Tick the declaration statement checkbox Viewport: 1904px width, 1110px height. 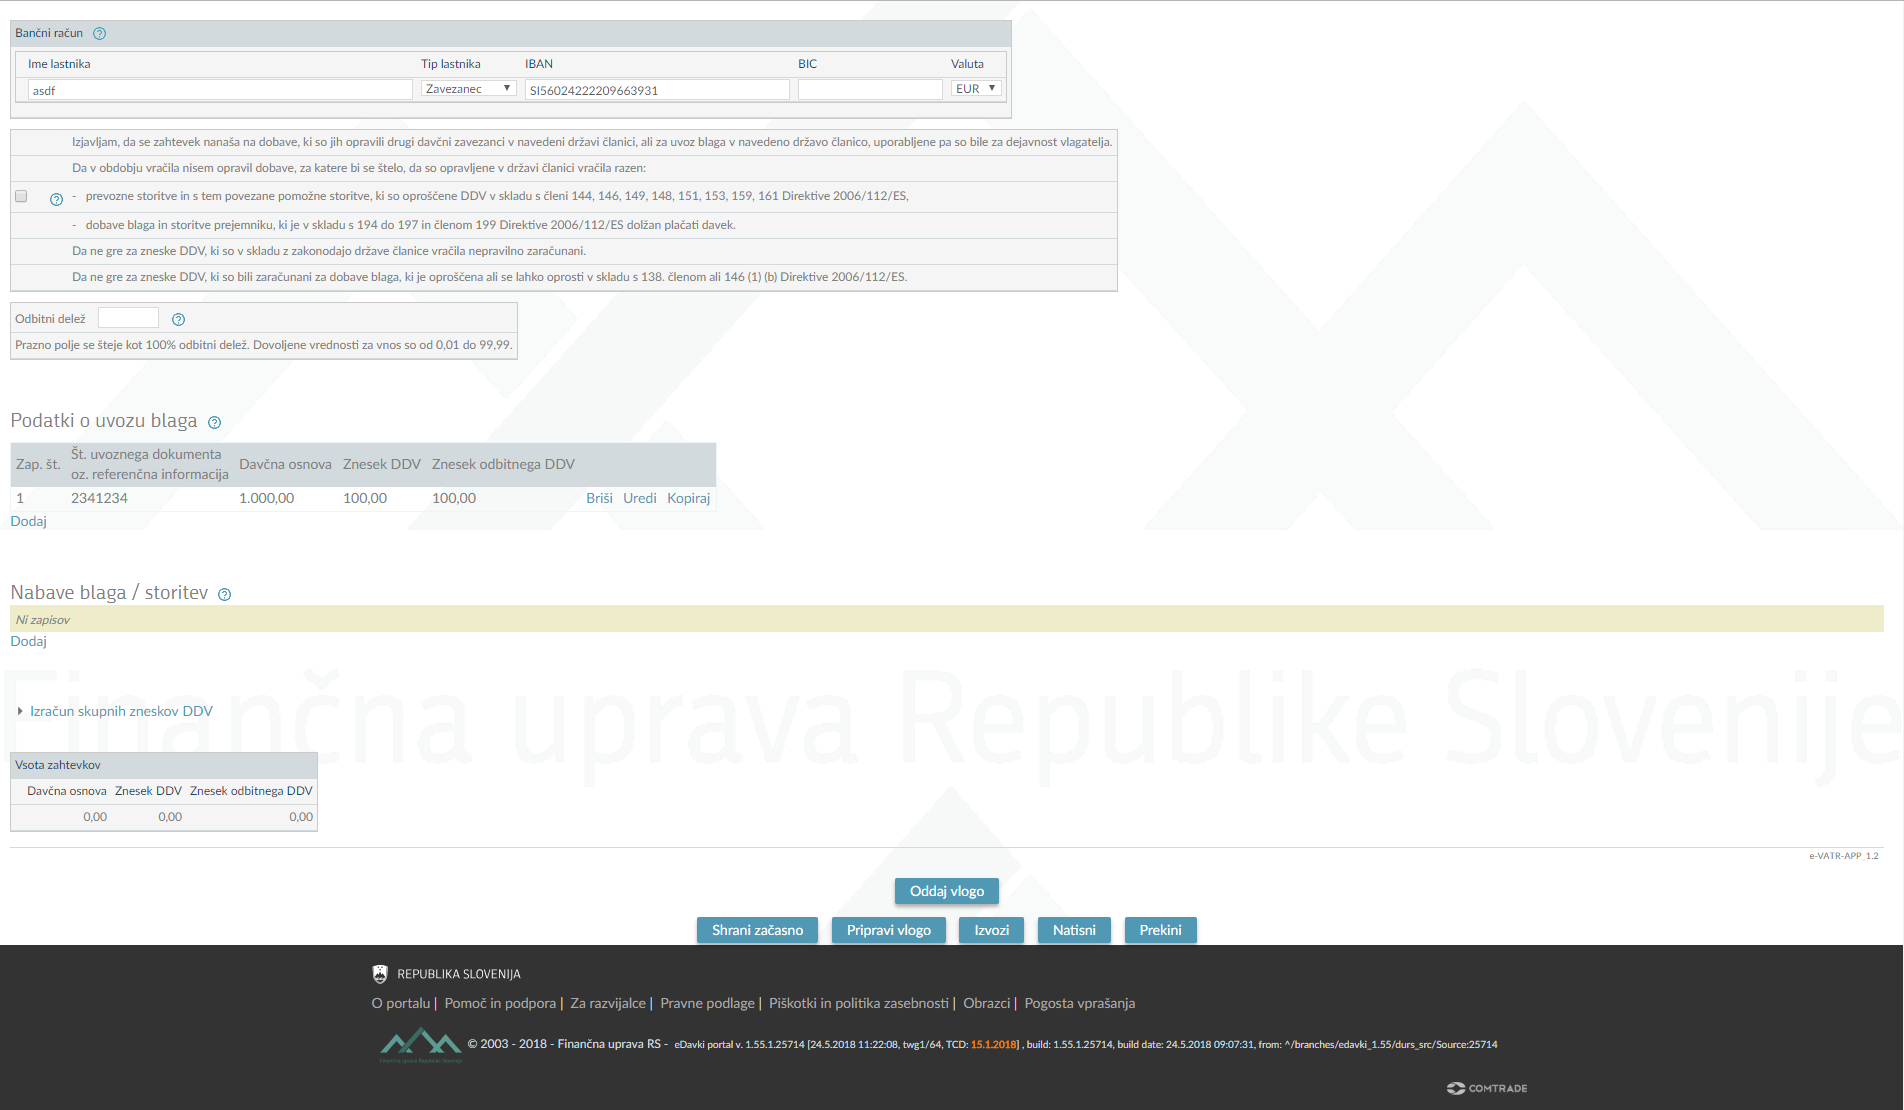(21, 196)
